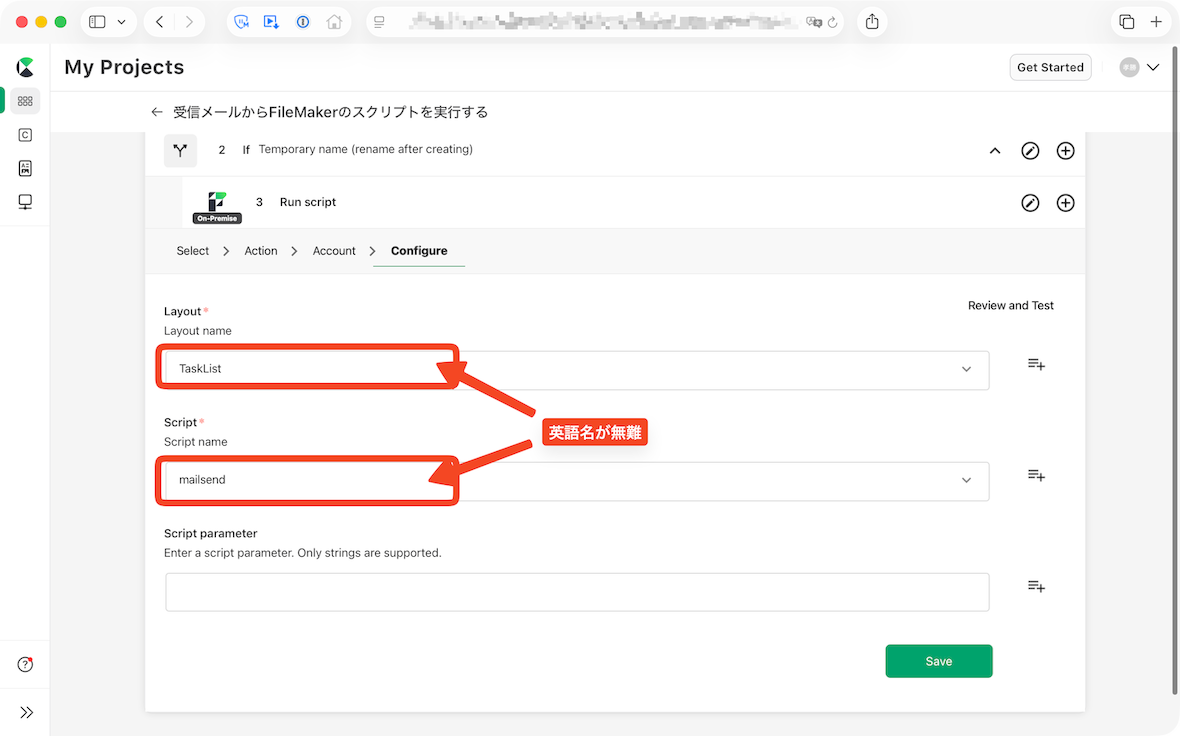Click the Get Started button

pos(1050,67)
